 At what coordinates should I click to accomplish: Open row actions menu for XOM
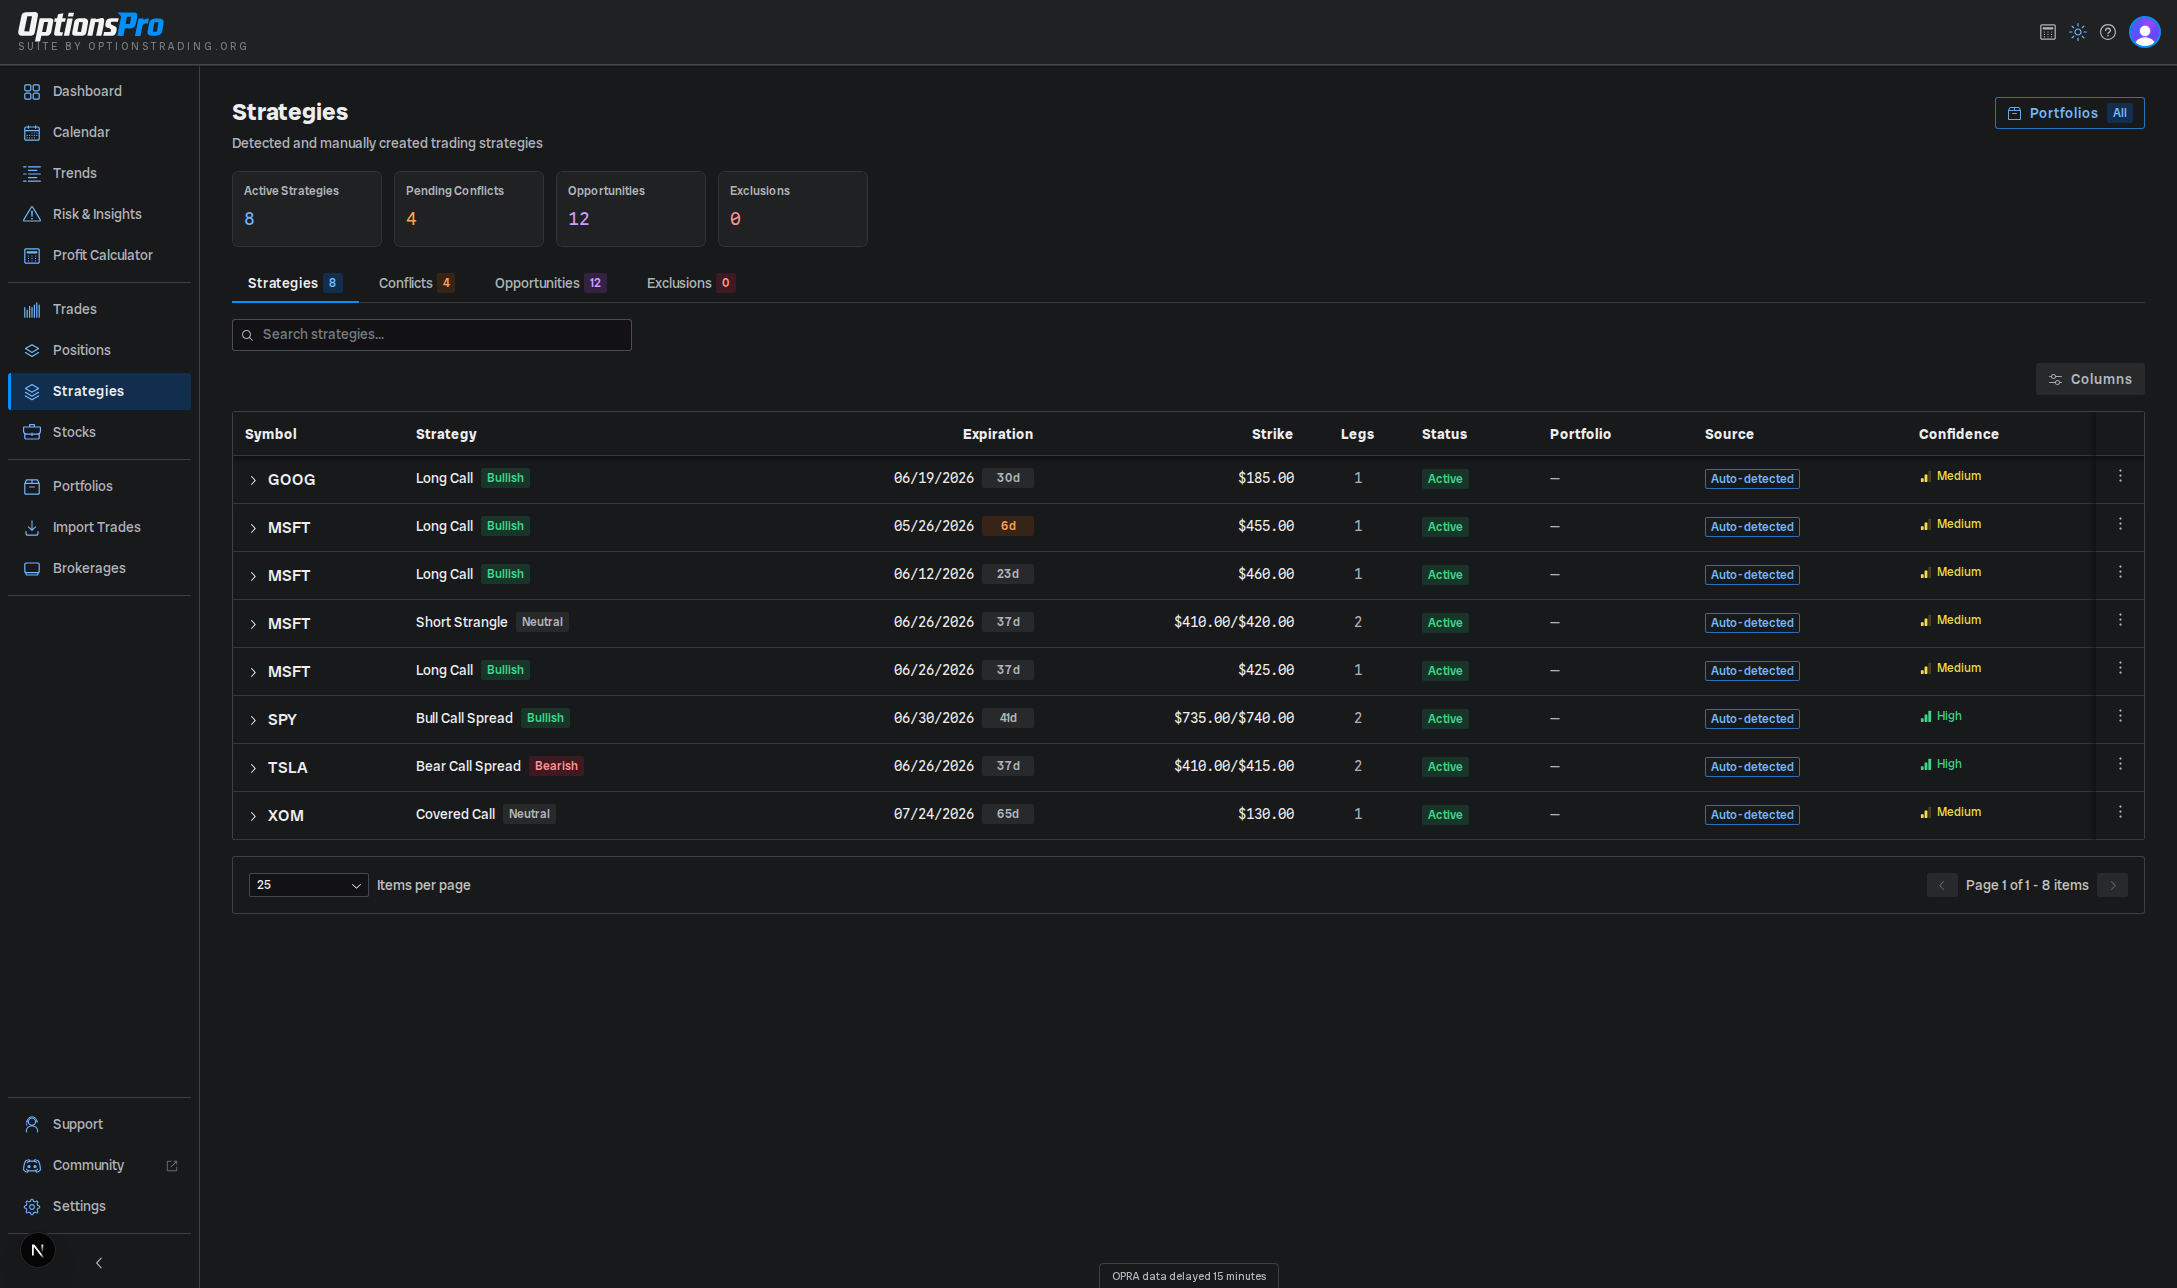[2120, 812]
